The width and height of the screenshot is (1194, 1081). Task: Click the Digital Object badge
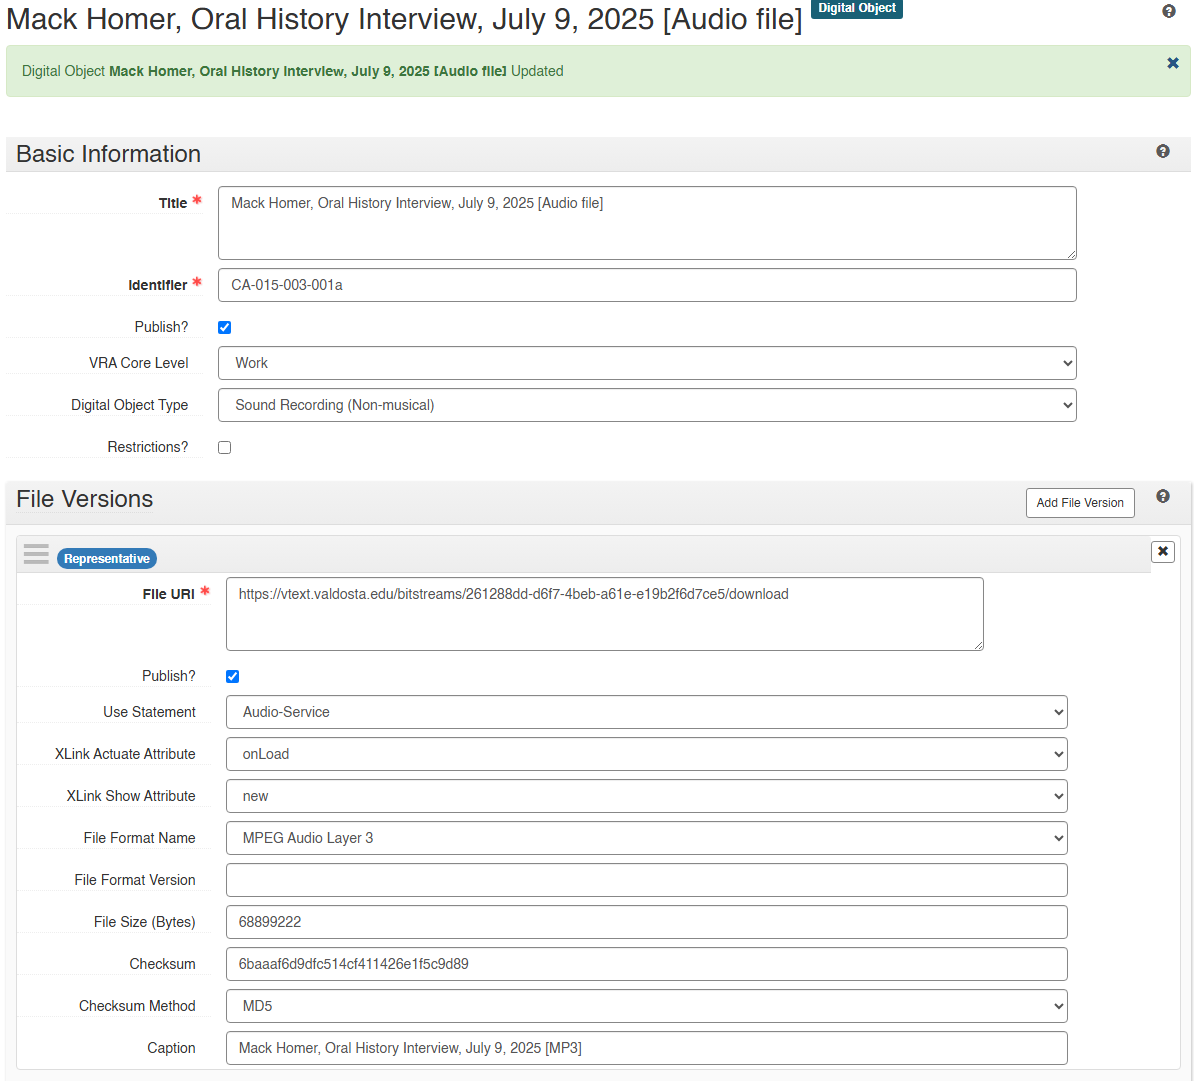tap(857, 8)
